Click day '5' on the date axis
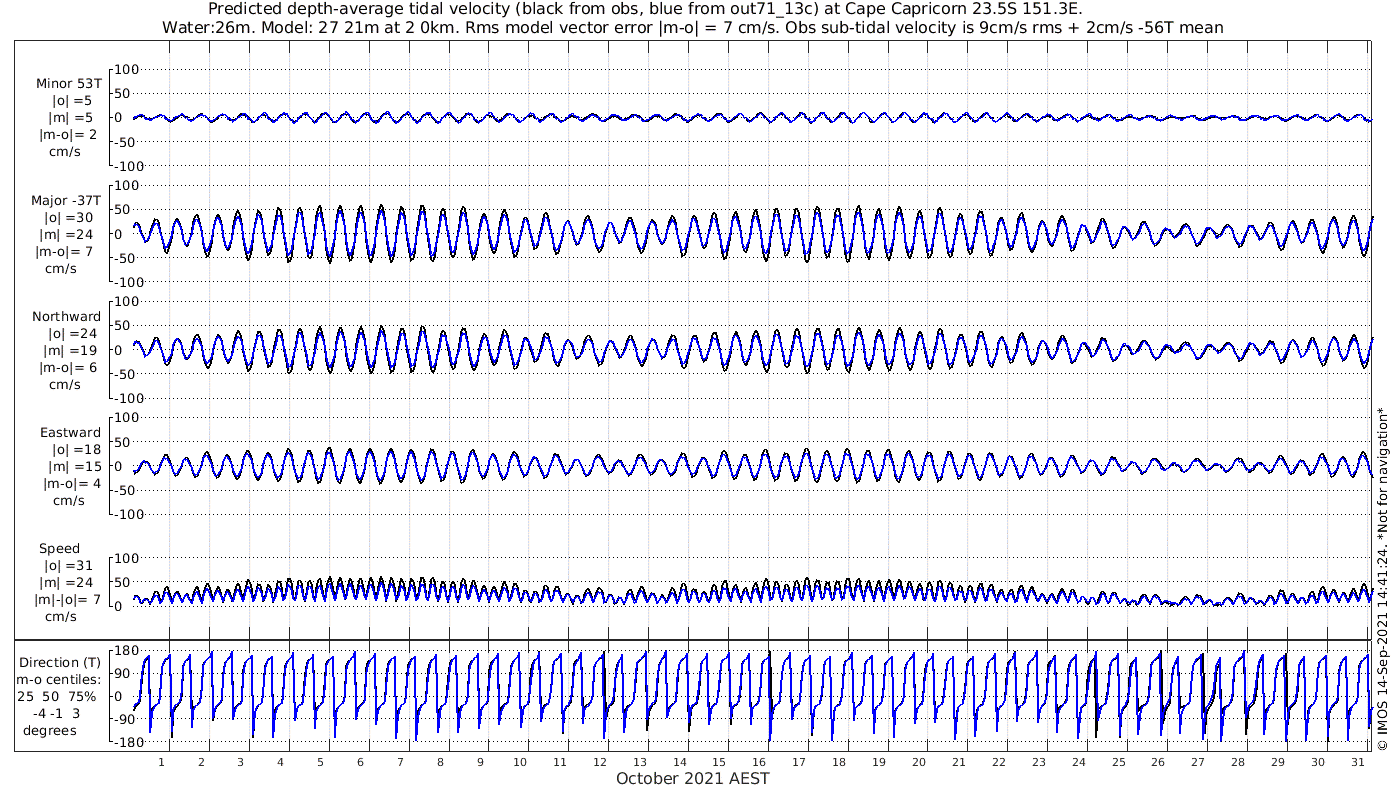 point(320,762)
